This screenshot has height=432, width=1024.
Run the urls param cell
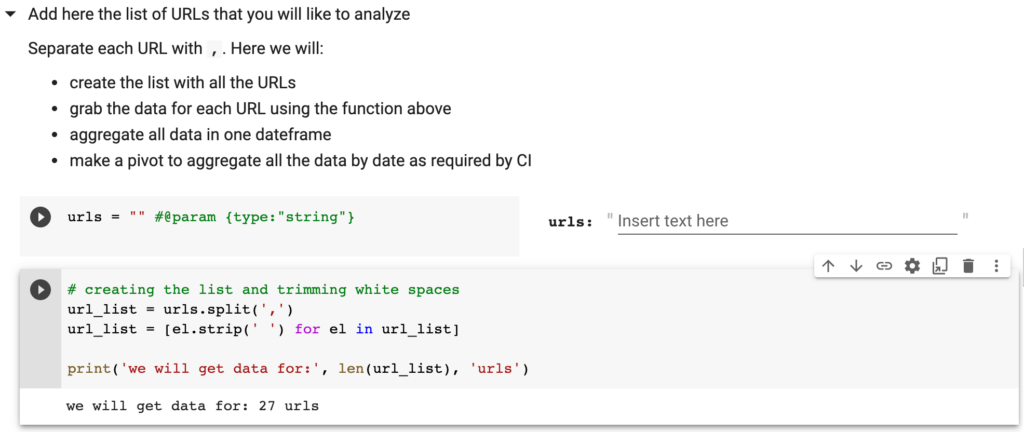(40, 217)
